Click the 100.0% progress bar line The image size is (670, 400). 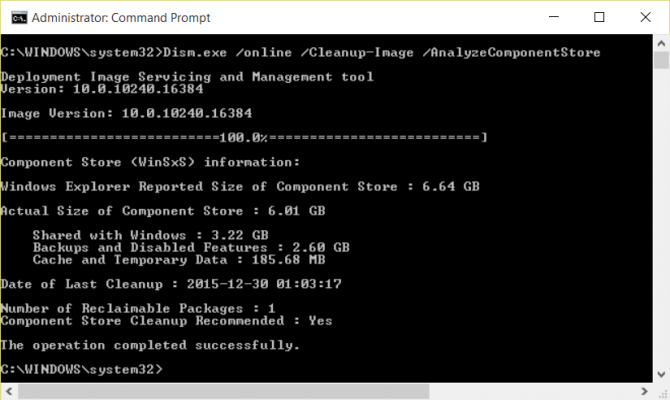click(x=245, y=136)
